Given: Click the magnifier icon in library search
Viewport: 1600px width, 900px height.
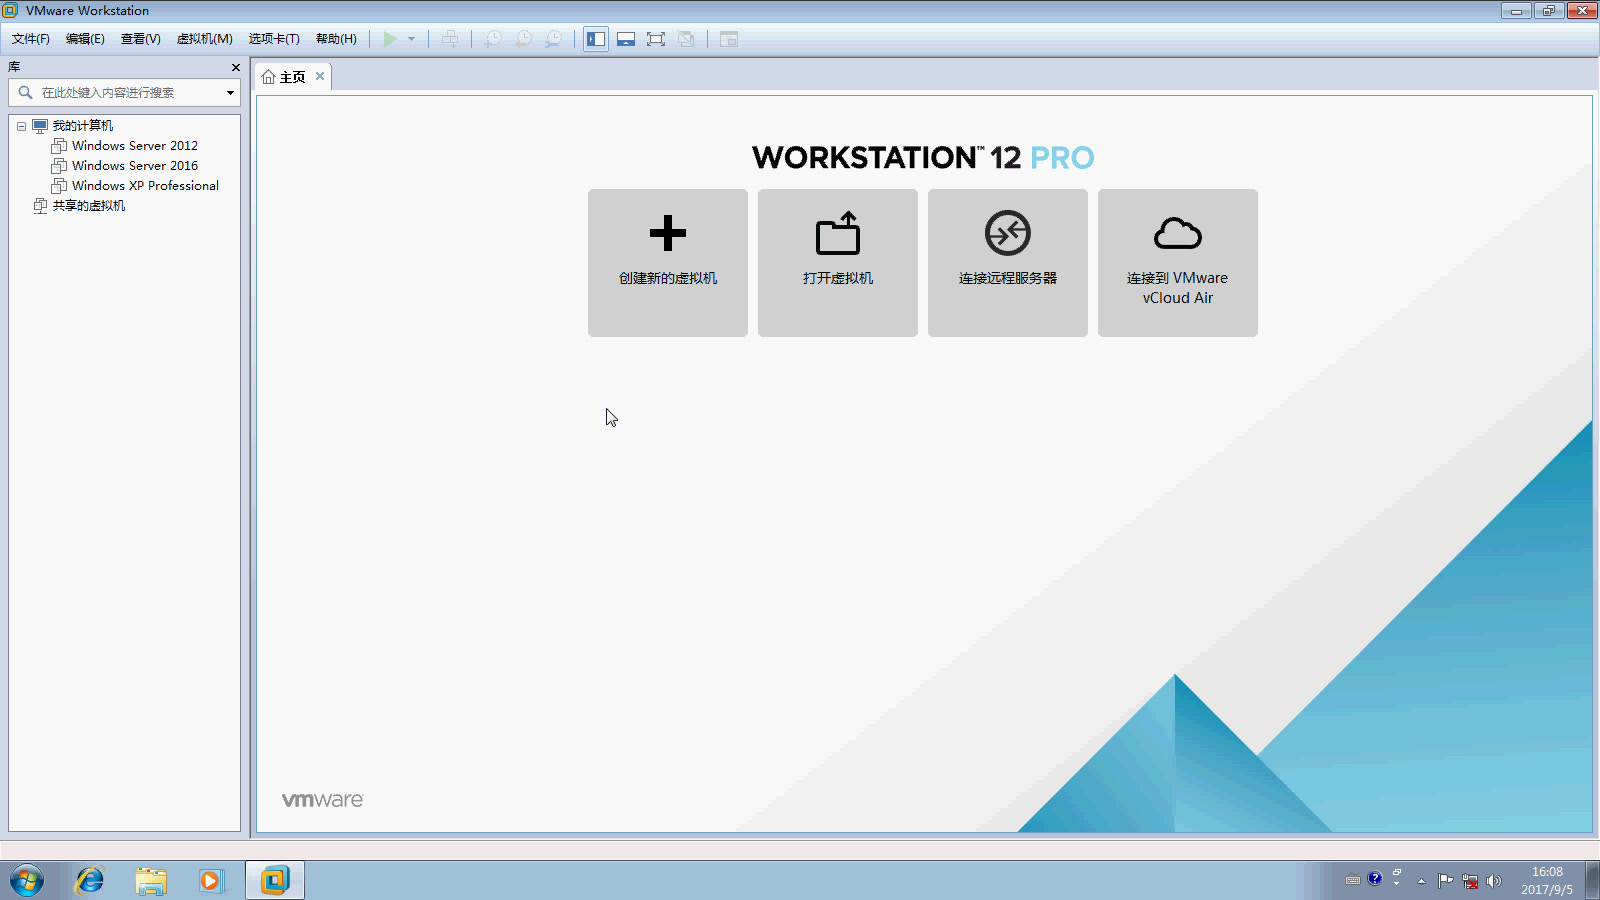Looking at the screenshot, I should 25,92.
